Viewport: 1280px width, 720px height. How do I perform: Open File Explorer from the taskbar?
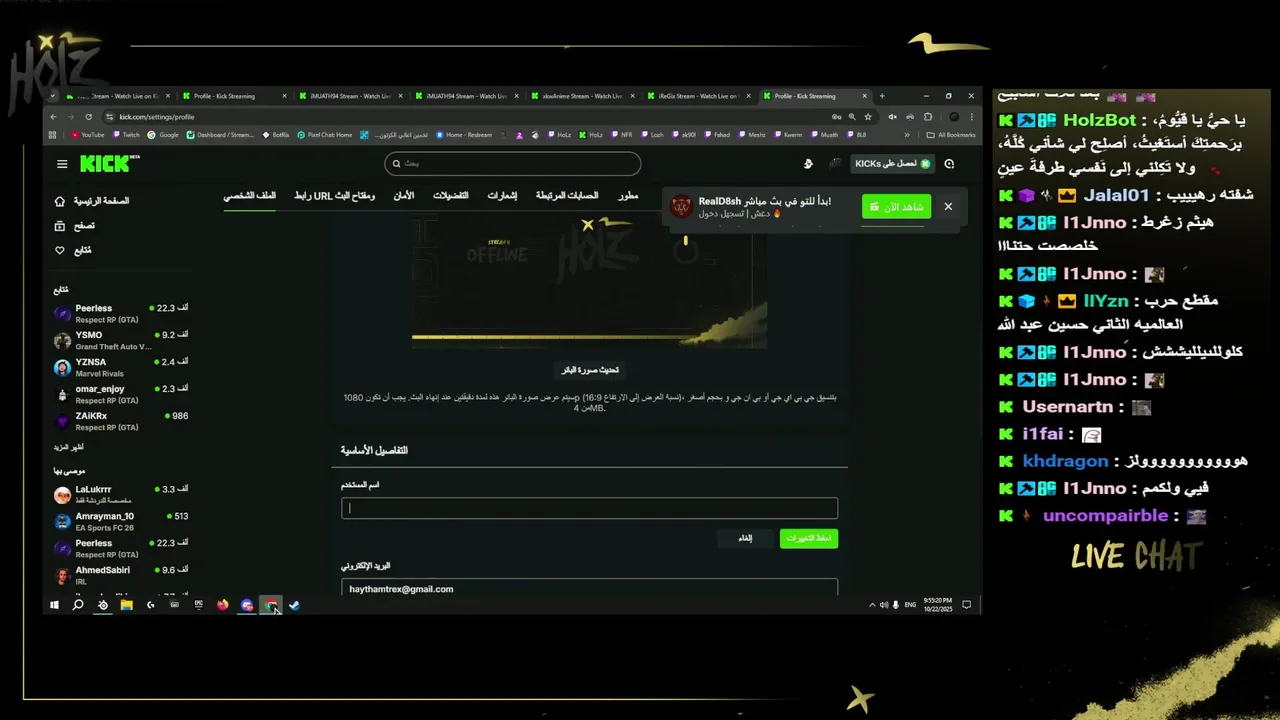click(127, 605)
